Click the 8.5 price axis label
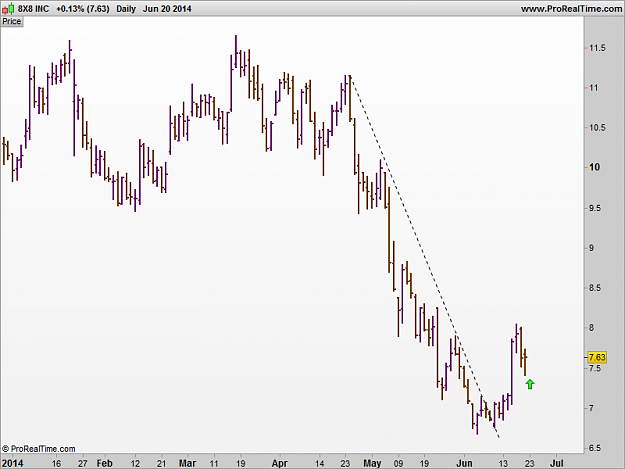 pos(594,288)
